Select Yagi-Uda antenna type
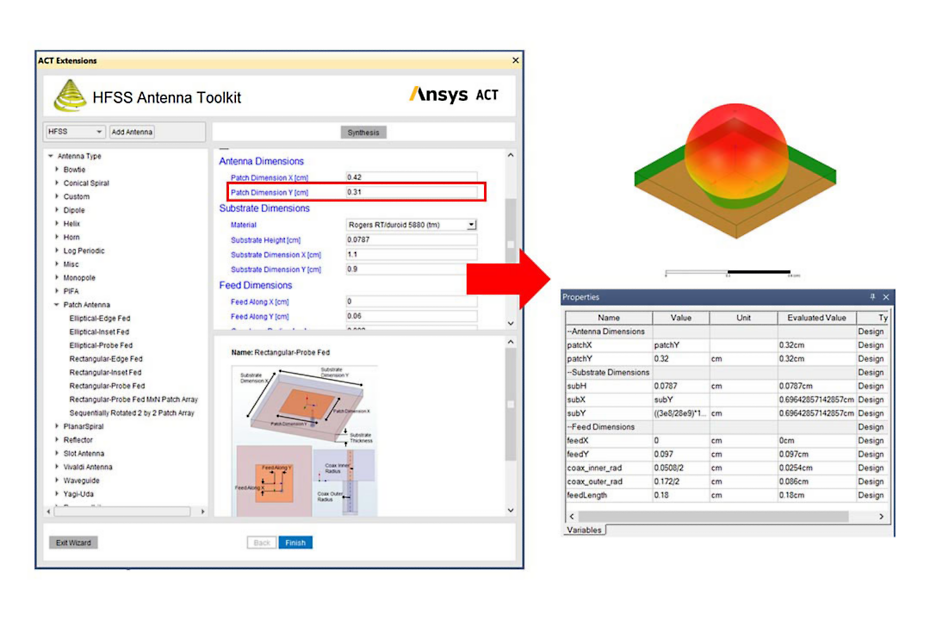The image size is (930, 620). (78, 494)
